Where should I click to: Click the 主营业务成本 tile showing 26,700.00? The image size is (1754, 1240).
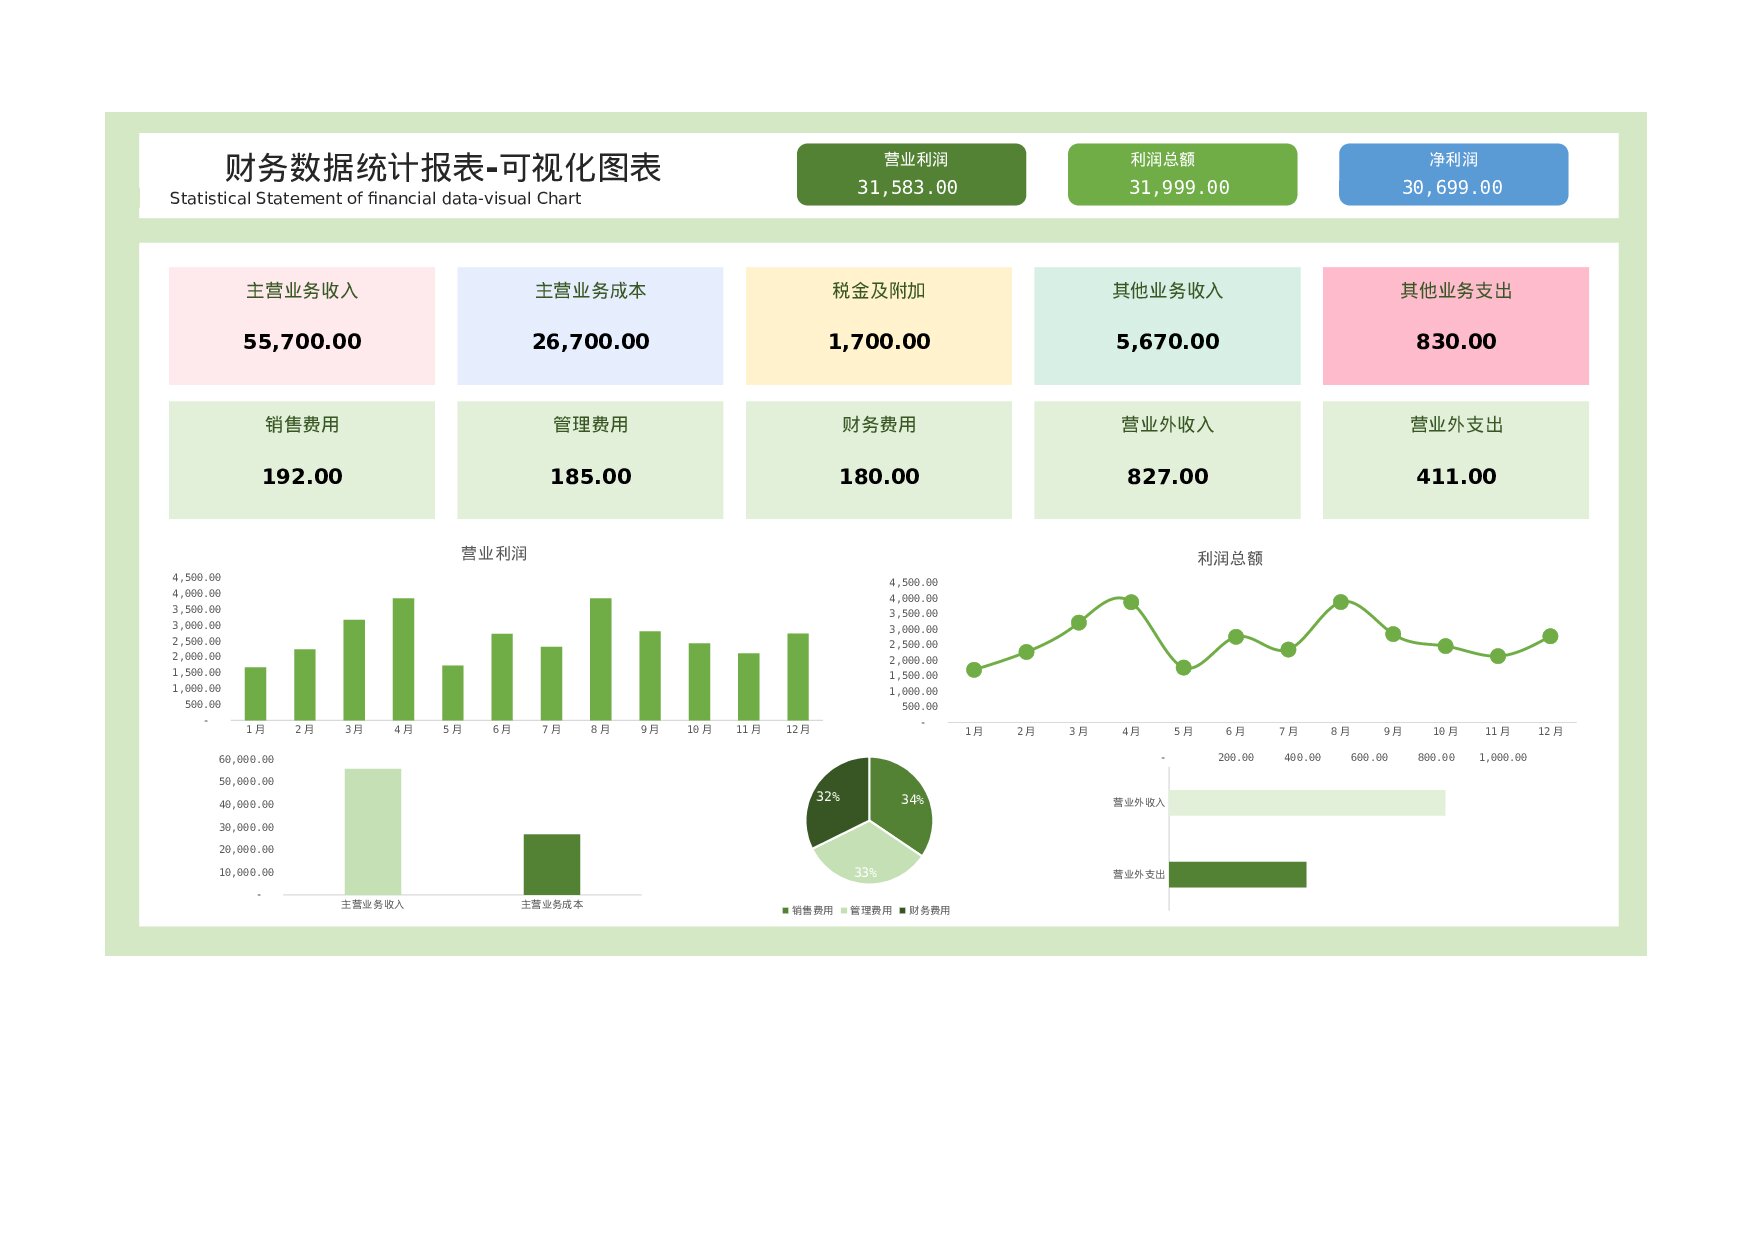[590, 325]
